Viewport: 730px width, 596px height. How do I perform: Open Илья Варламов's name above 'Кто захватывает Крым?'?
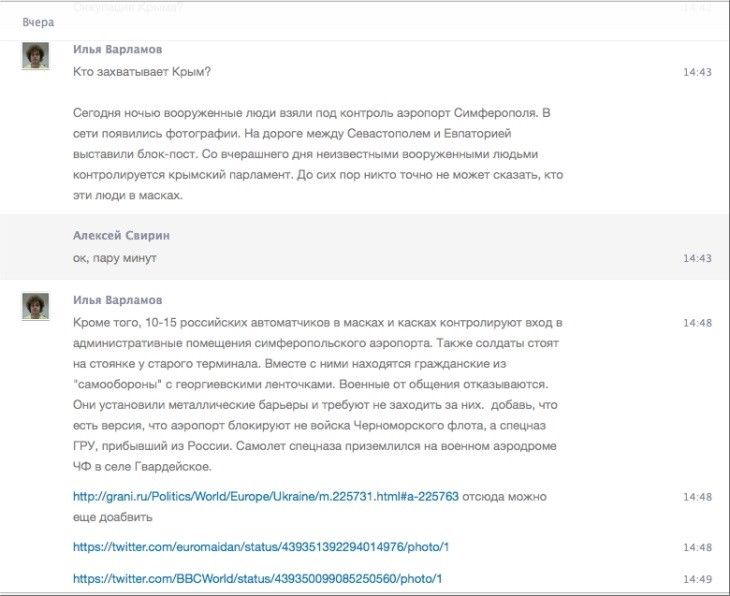(x=117, y=50)
